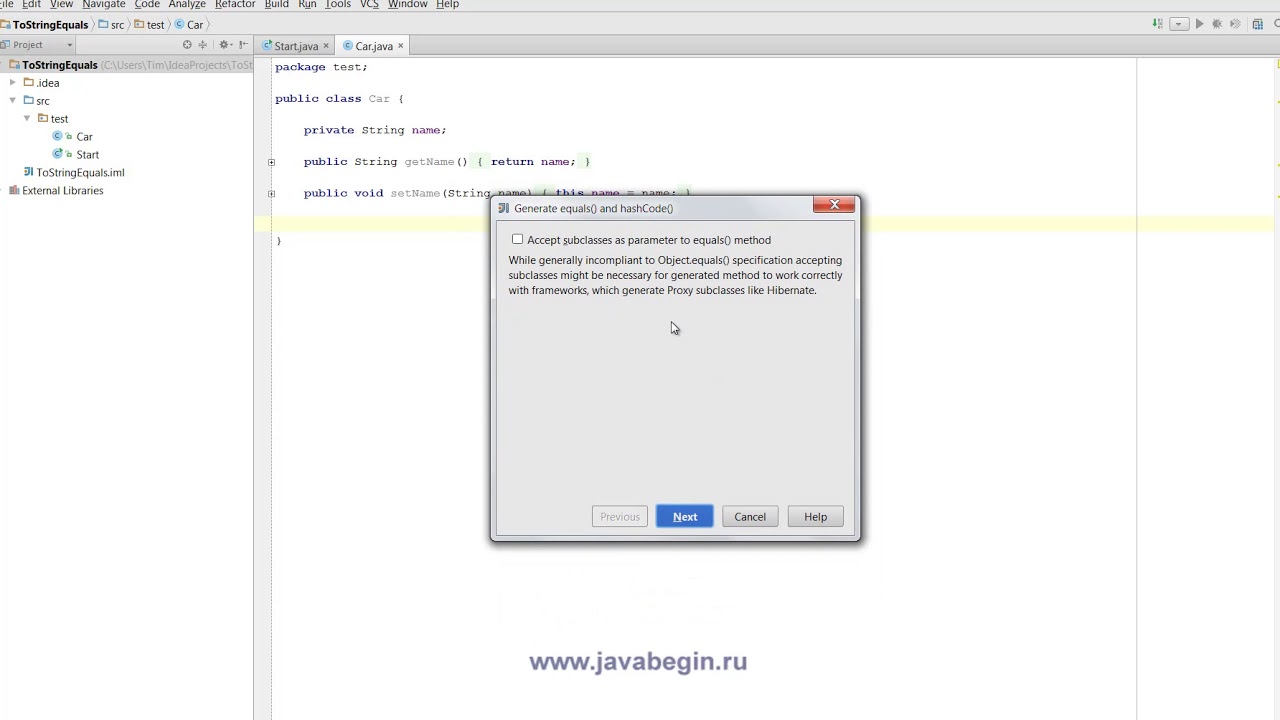
Task: Click Run with Coverage icon
Action: coord(1235,24)
